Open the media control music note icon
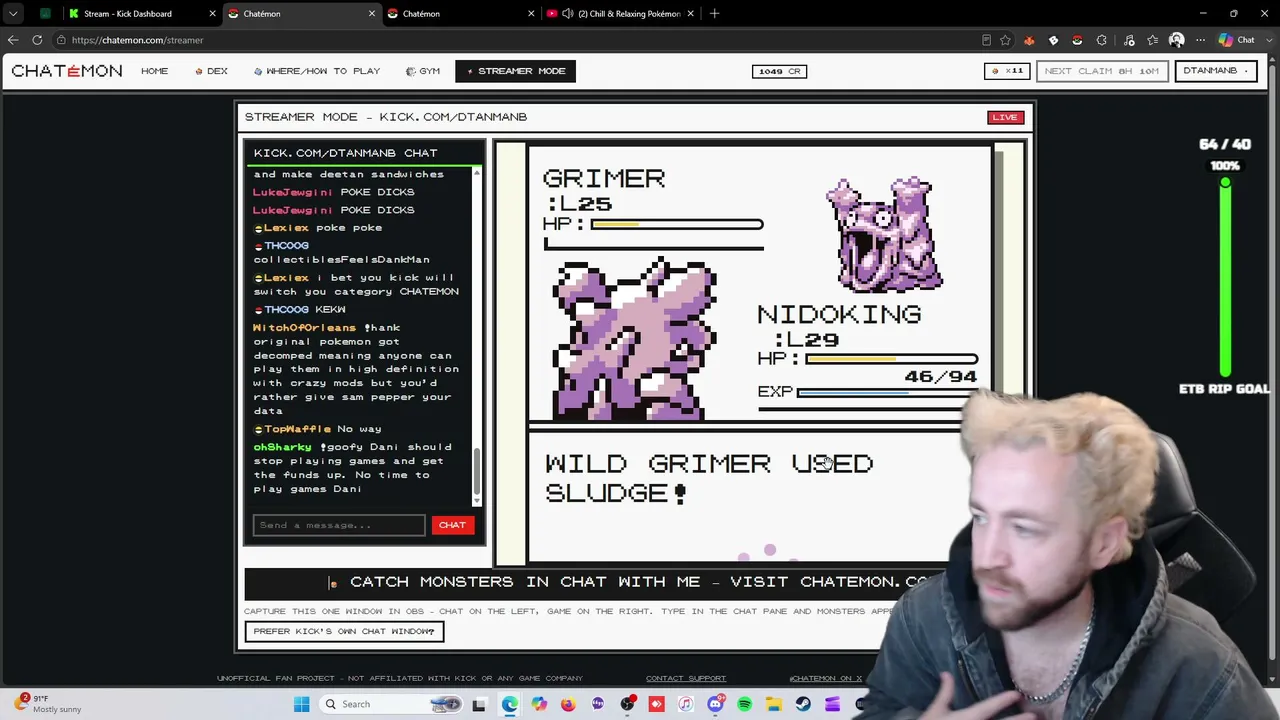 point(1129,40)
